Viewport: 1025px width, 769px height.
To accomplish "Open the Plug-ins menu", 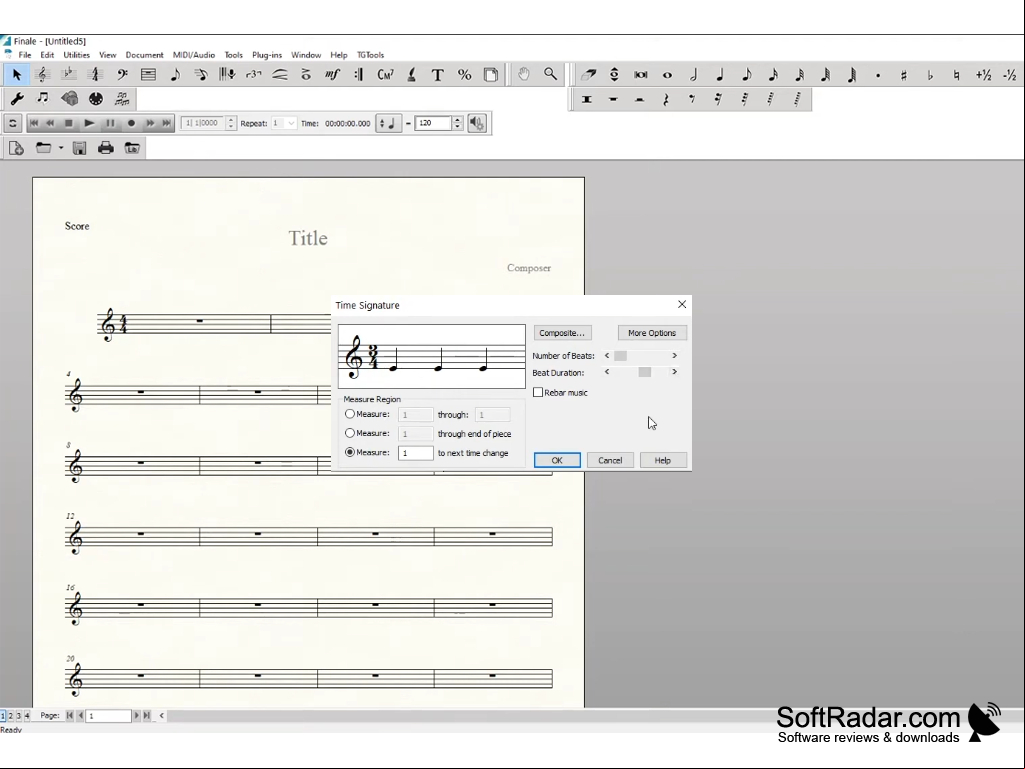I will pyautogui.click(x=267, y=55).
